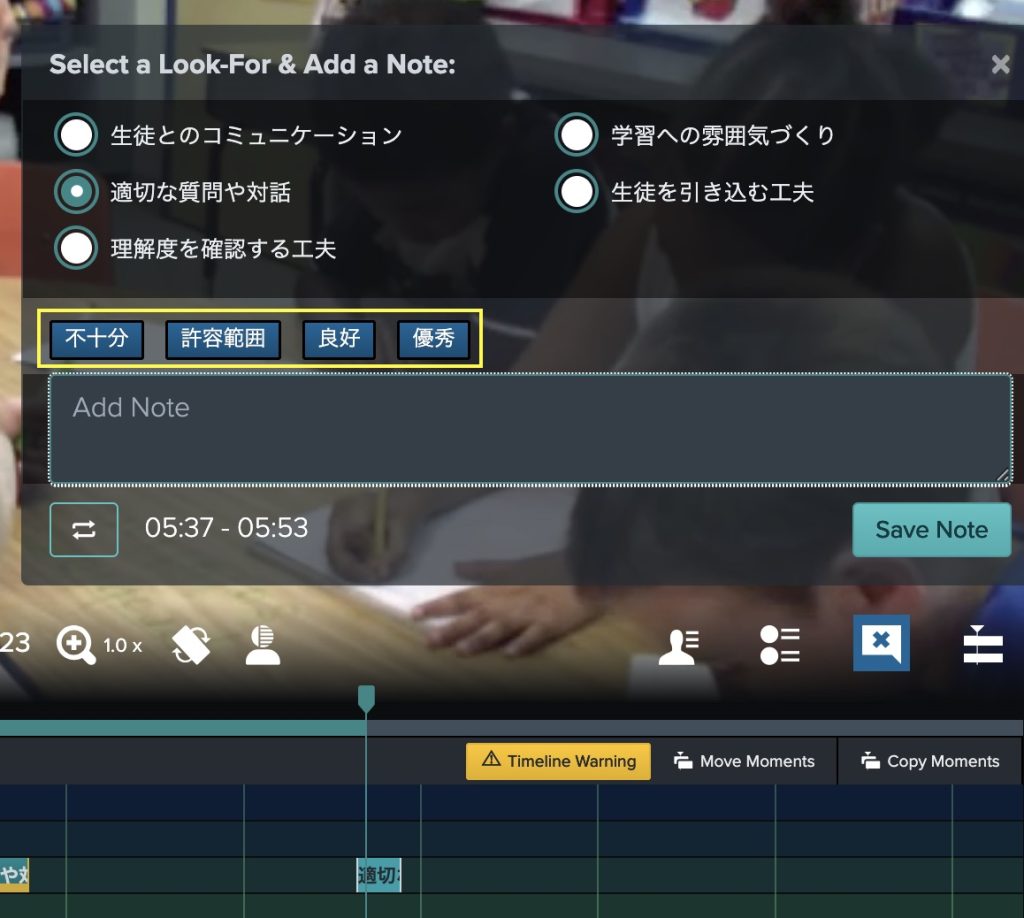Screen dimensions: 1024x918
Task: Toggle the highlighted note bubble icon
Action: click(881, 643)
